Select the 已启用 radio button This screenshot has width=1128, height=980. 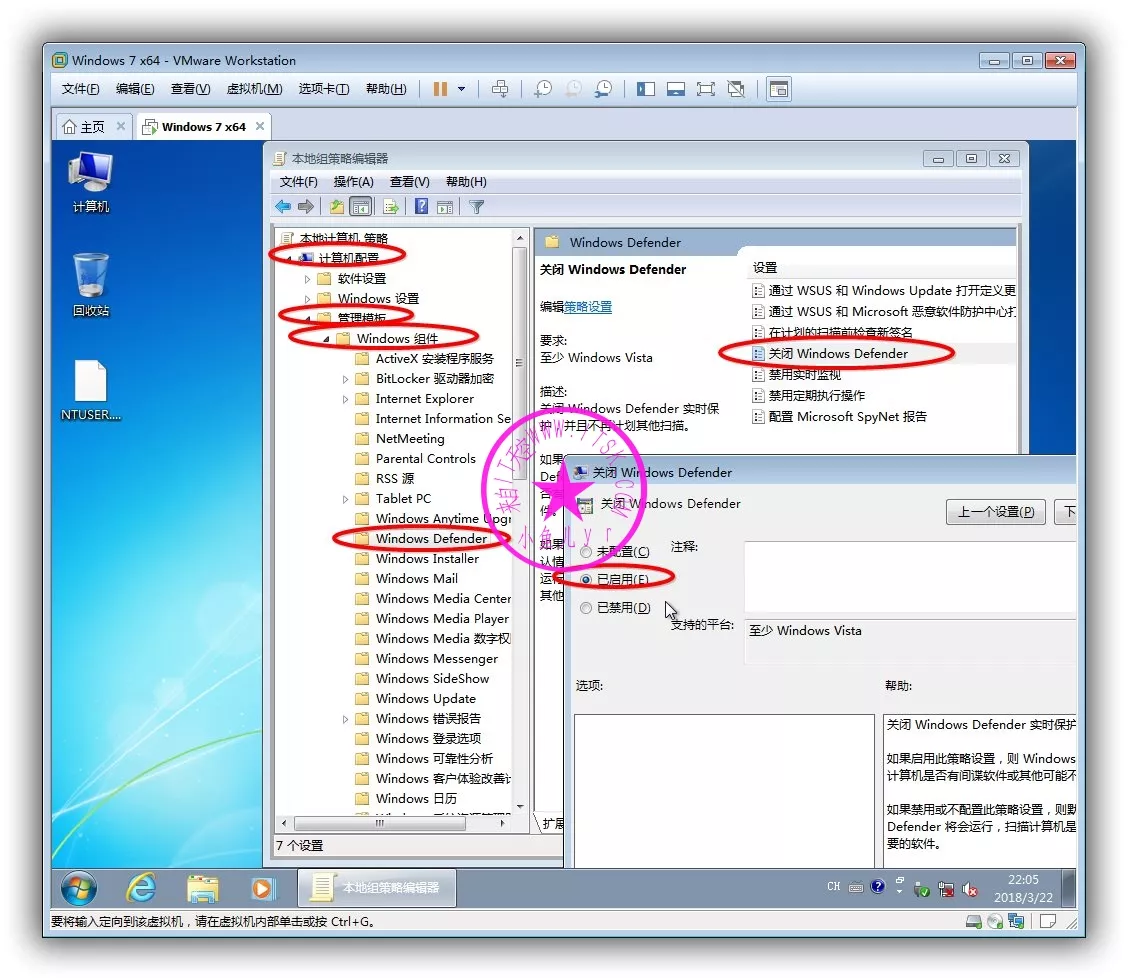(586, 579)
